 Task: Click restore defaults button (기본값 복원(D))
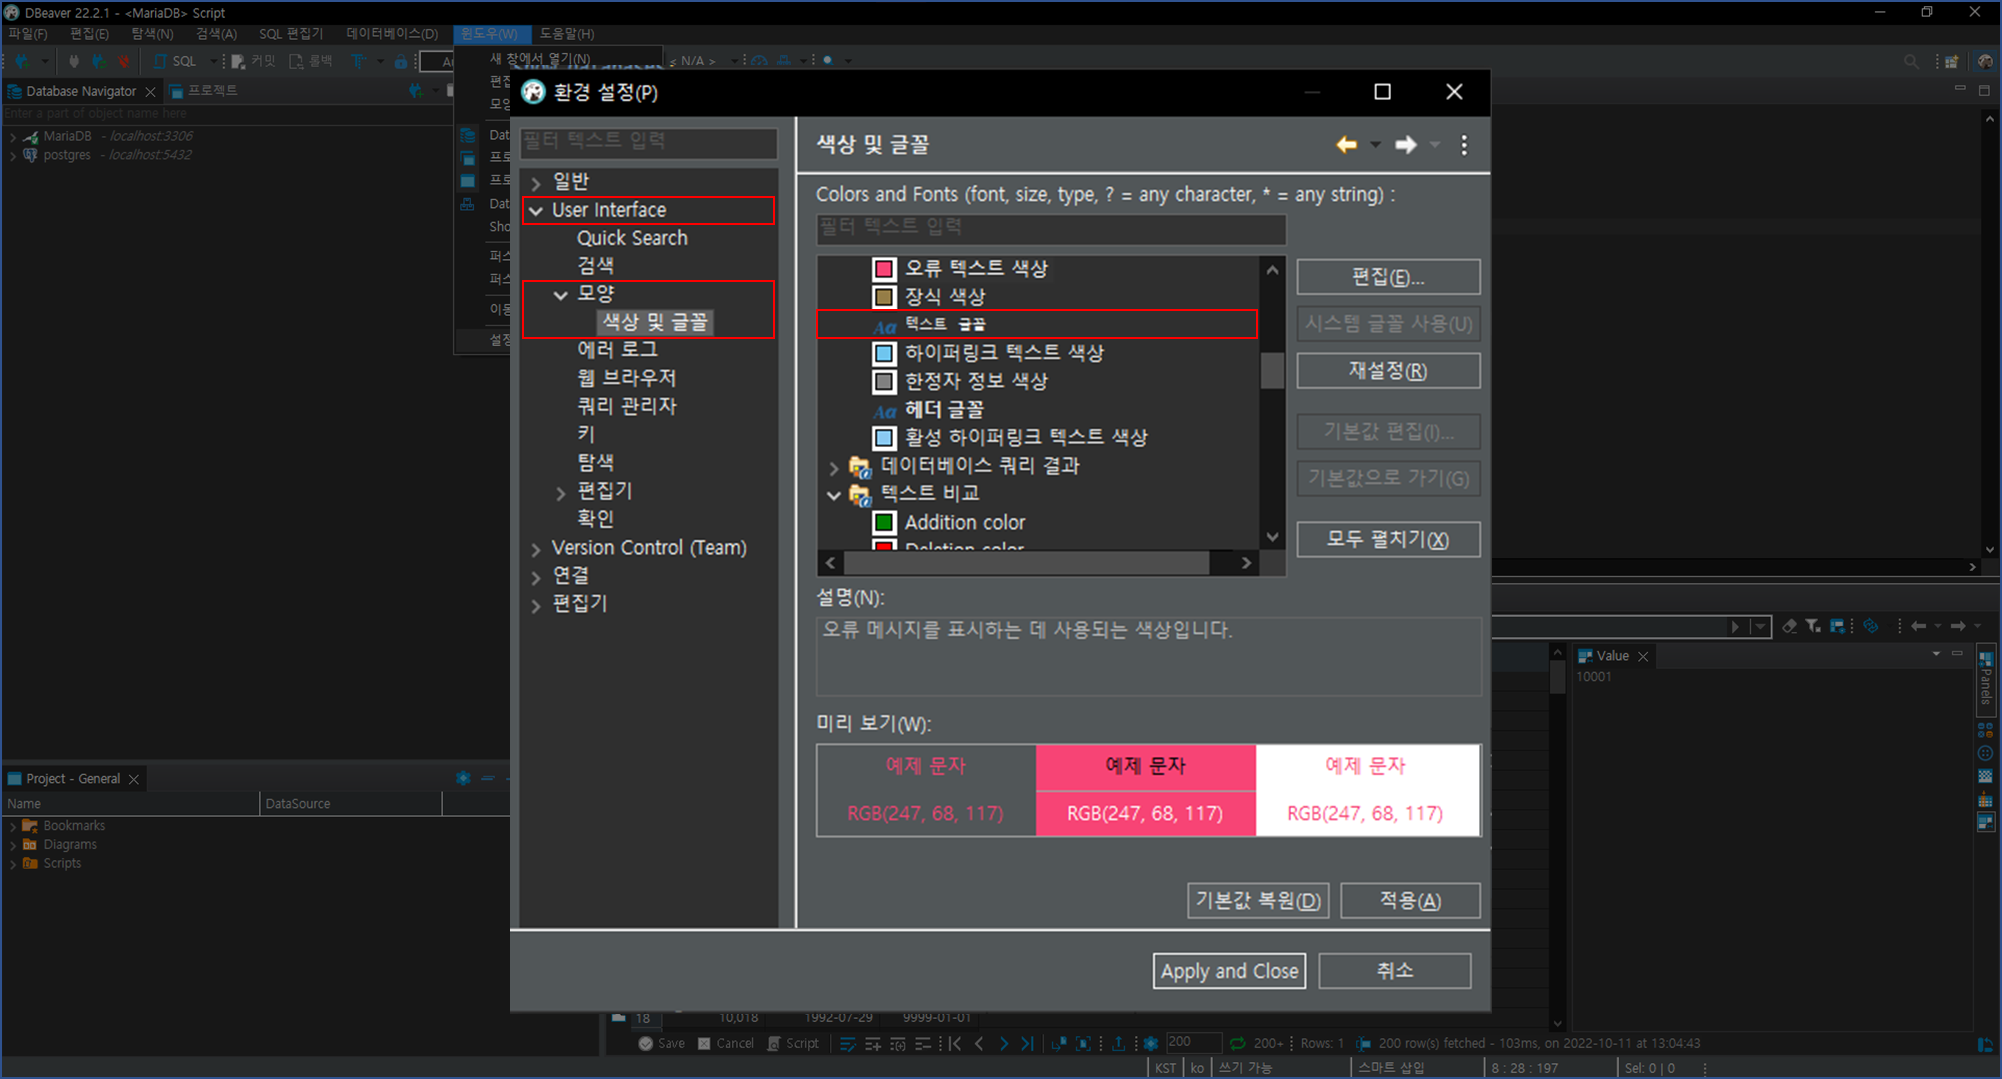pos(1258,900)
